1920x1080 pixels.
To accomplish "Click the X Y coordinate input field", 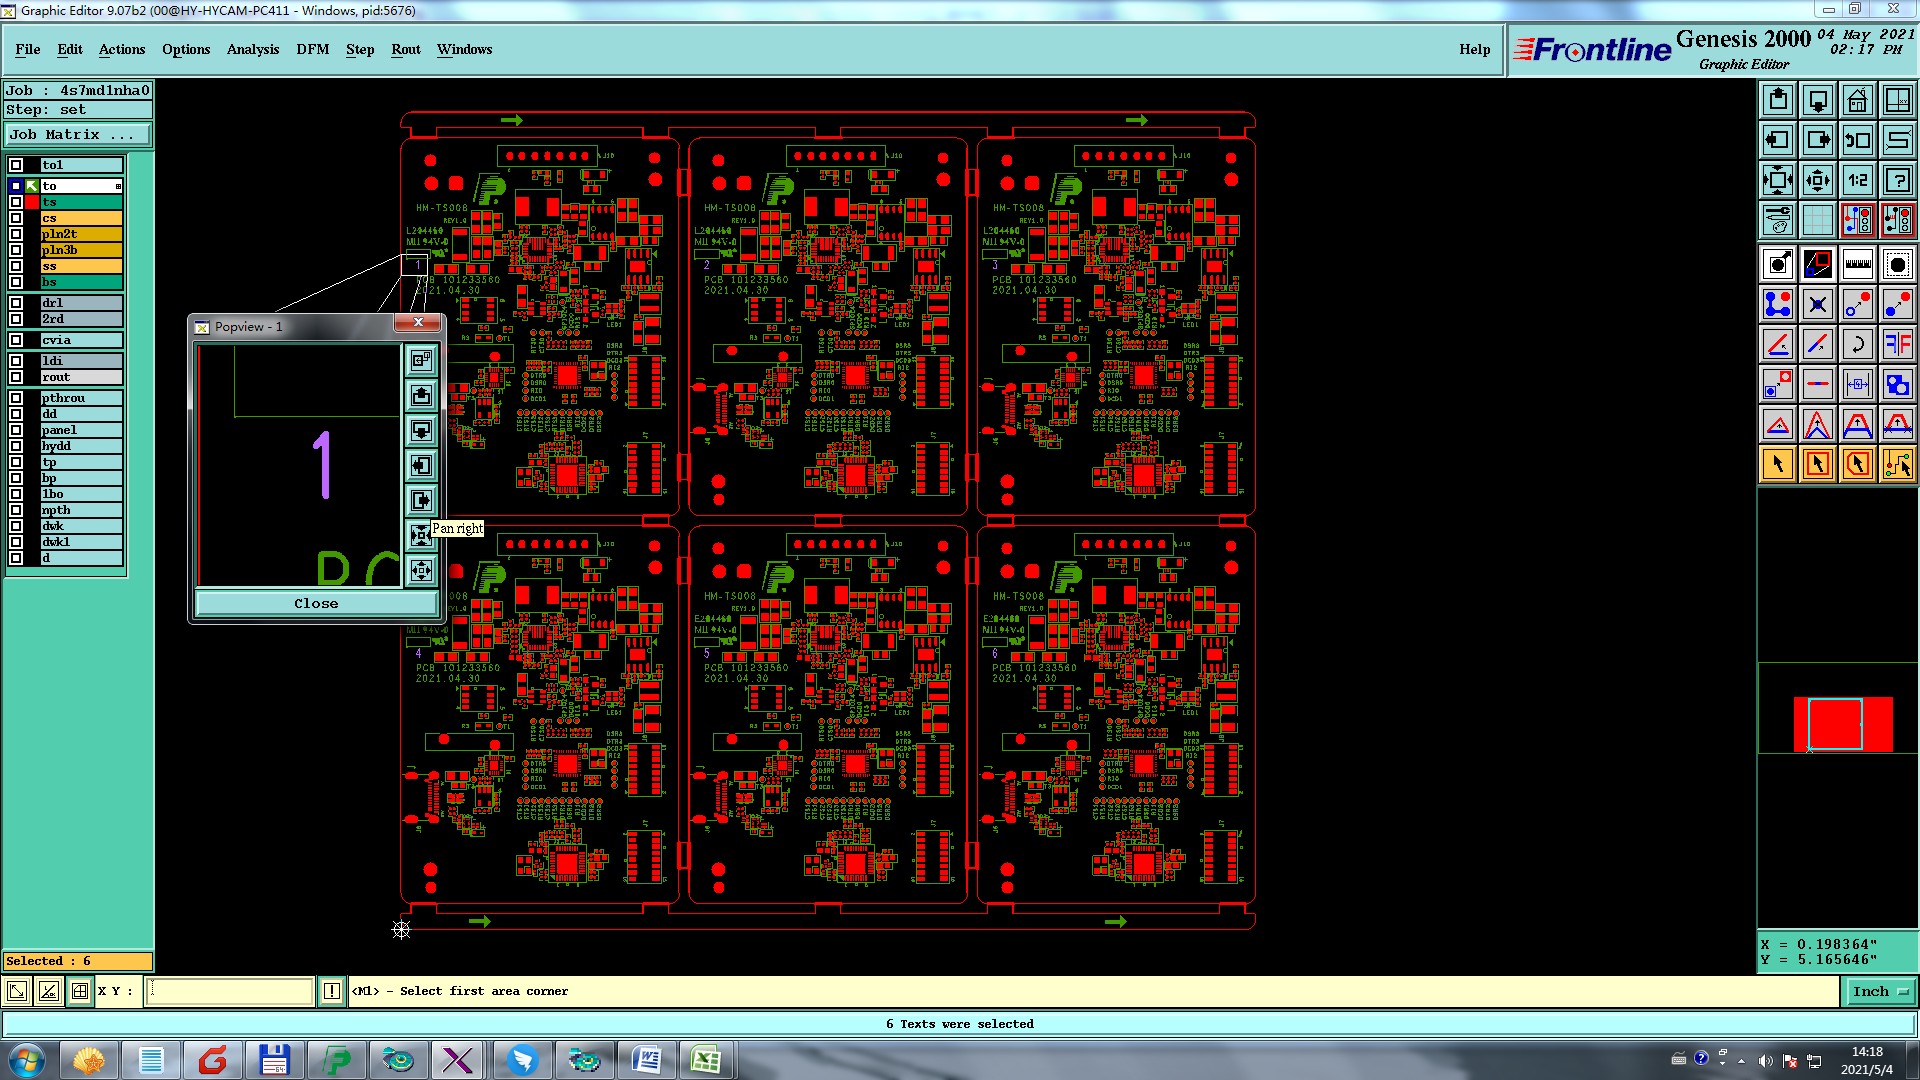I will [x=230, y=991].
